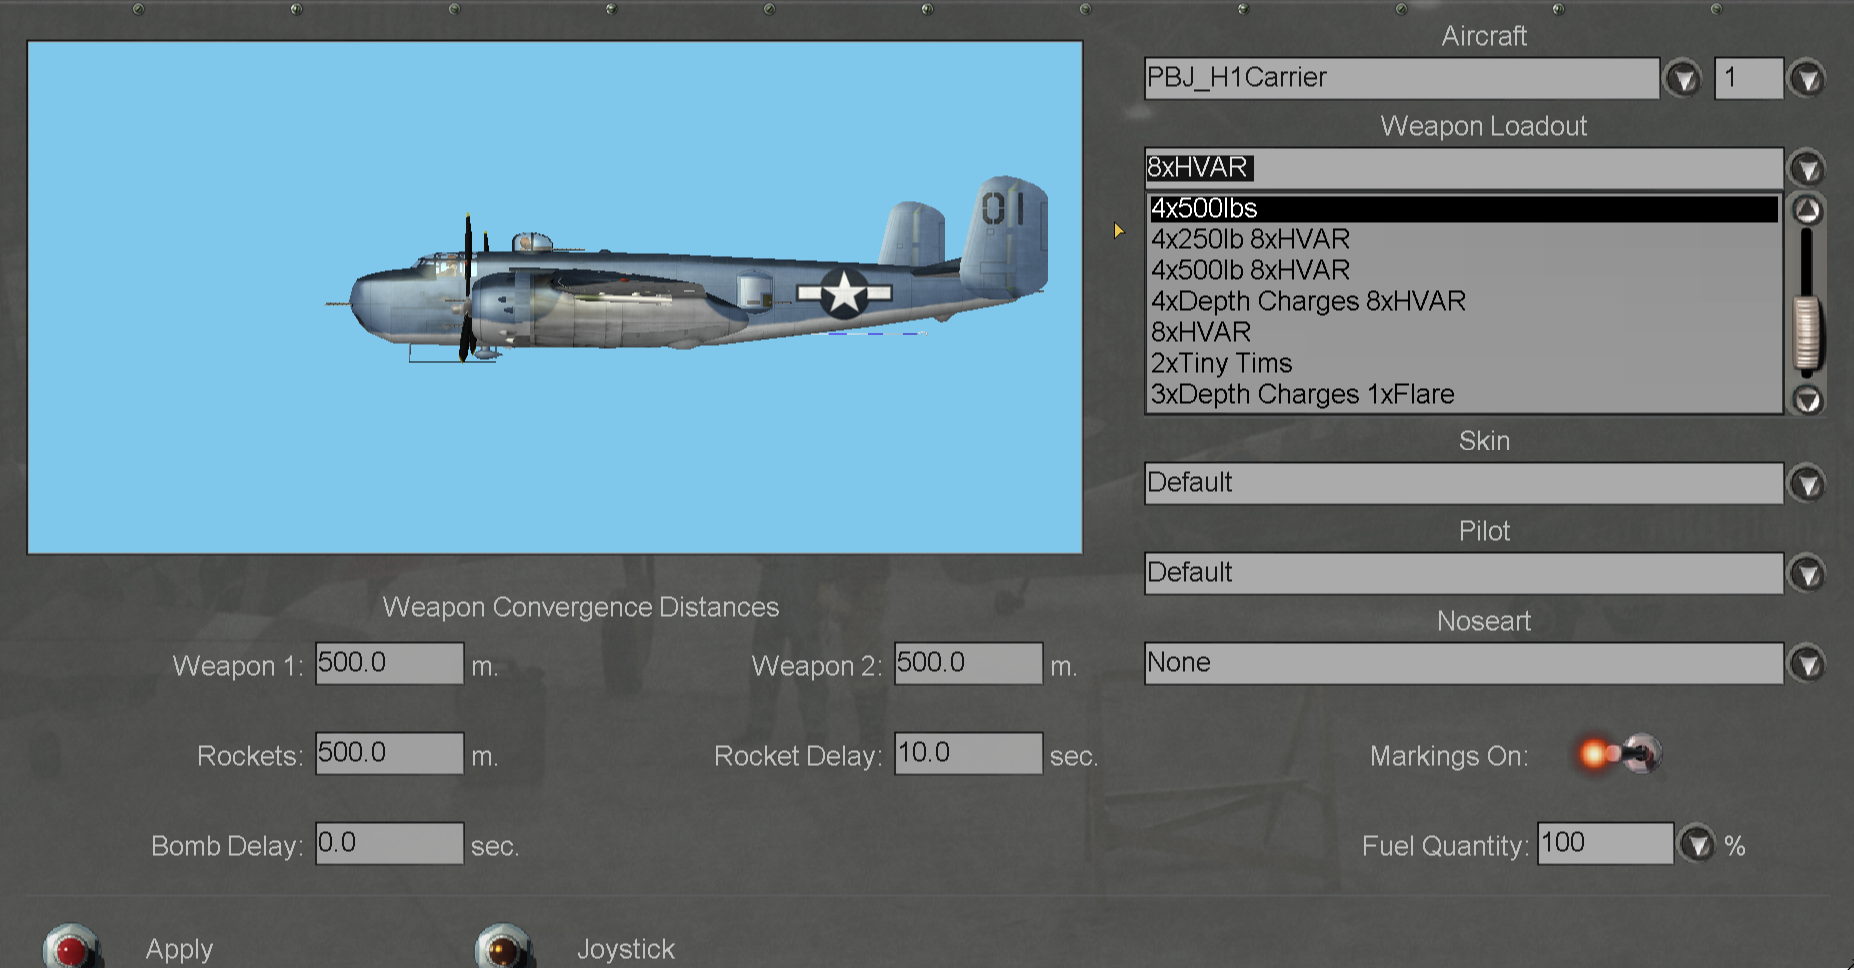1854x970 pixels.
Task: Open the Noseart dropdown arrow
Action: (x=1807, y=664)
